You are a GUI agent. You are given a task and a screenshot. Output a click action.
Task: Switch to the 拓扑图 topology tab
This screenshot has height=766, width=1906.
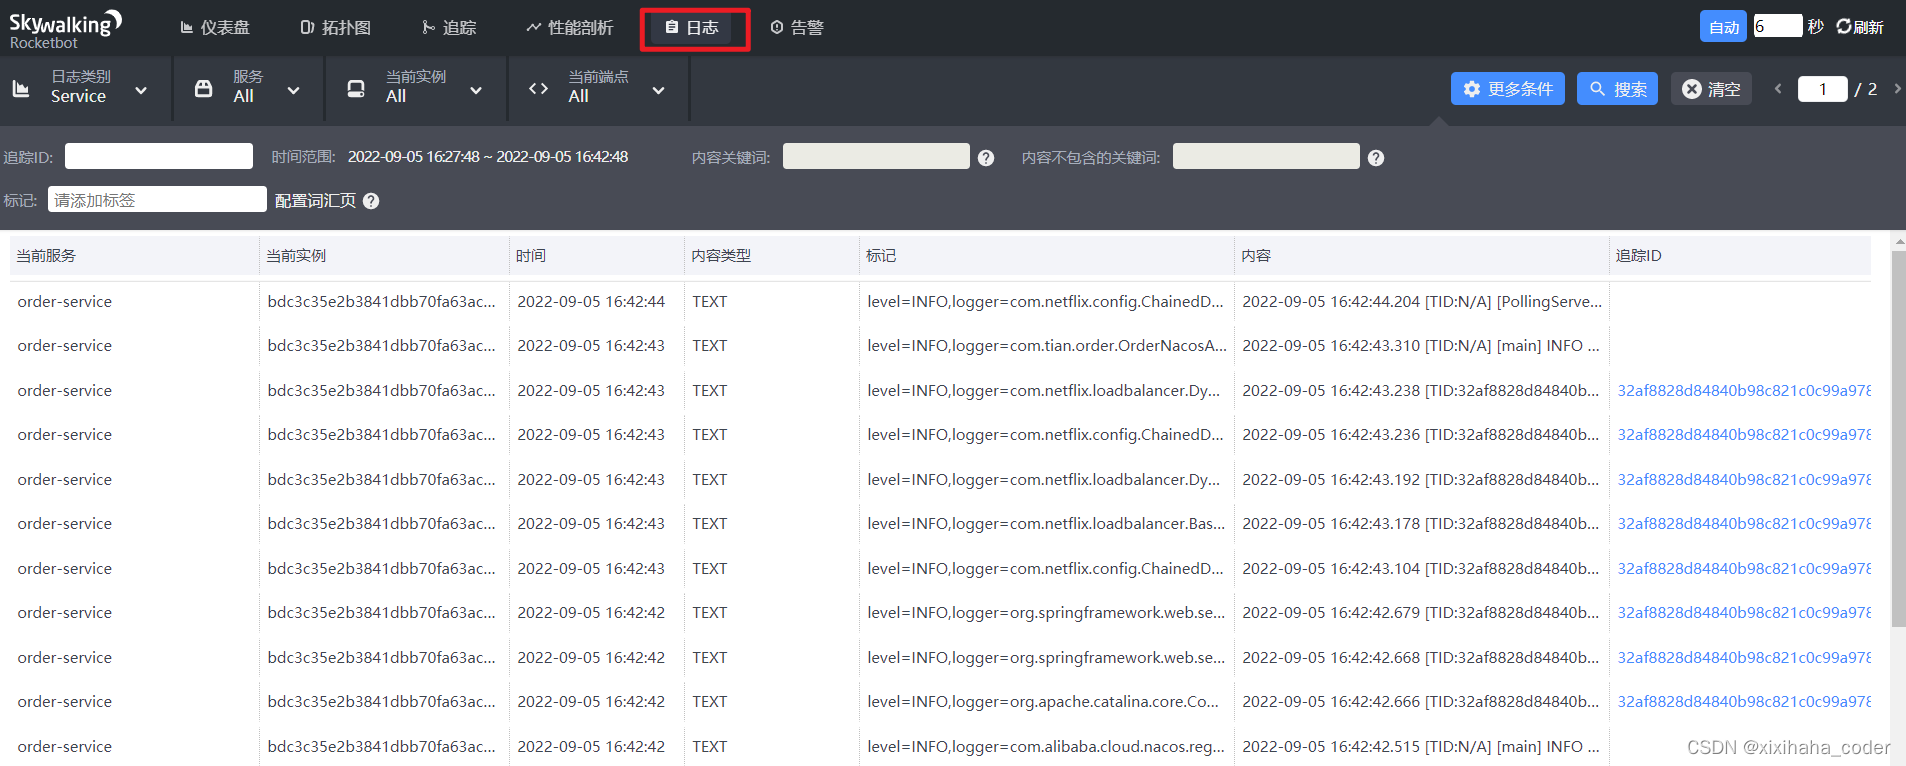[336, 27]
